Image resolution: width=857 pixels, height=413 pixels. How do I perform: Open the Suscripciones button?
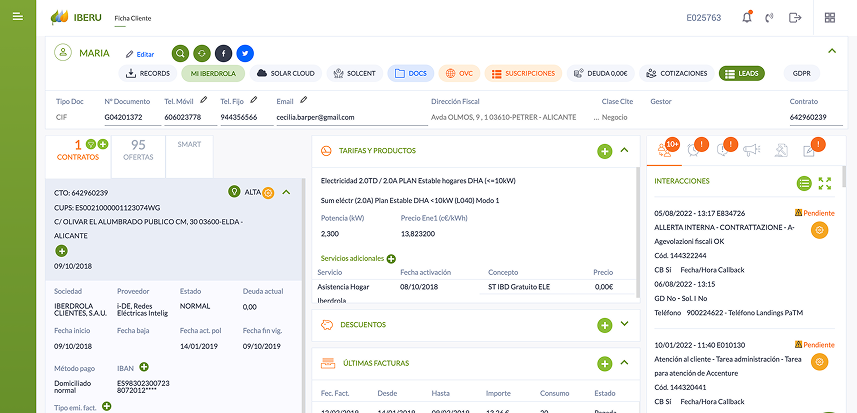(x=523, y=73)
